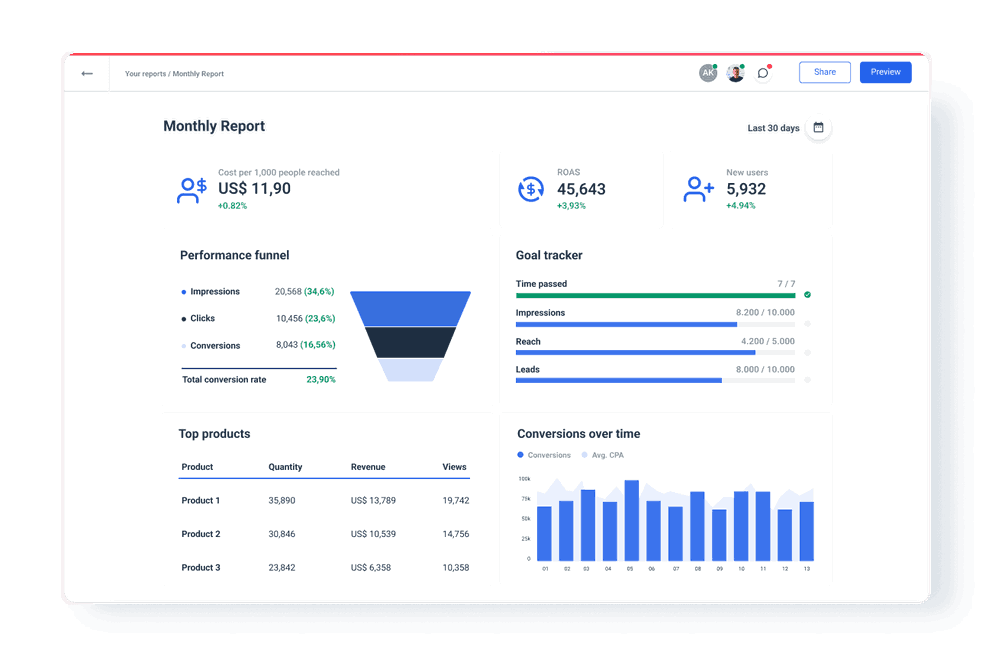992x656 pixels.
Task: Click the Cost per 1,000 people reached icon
Action: click(x=191, y=188)
